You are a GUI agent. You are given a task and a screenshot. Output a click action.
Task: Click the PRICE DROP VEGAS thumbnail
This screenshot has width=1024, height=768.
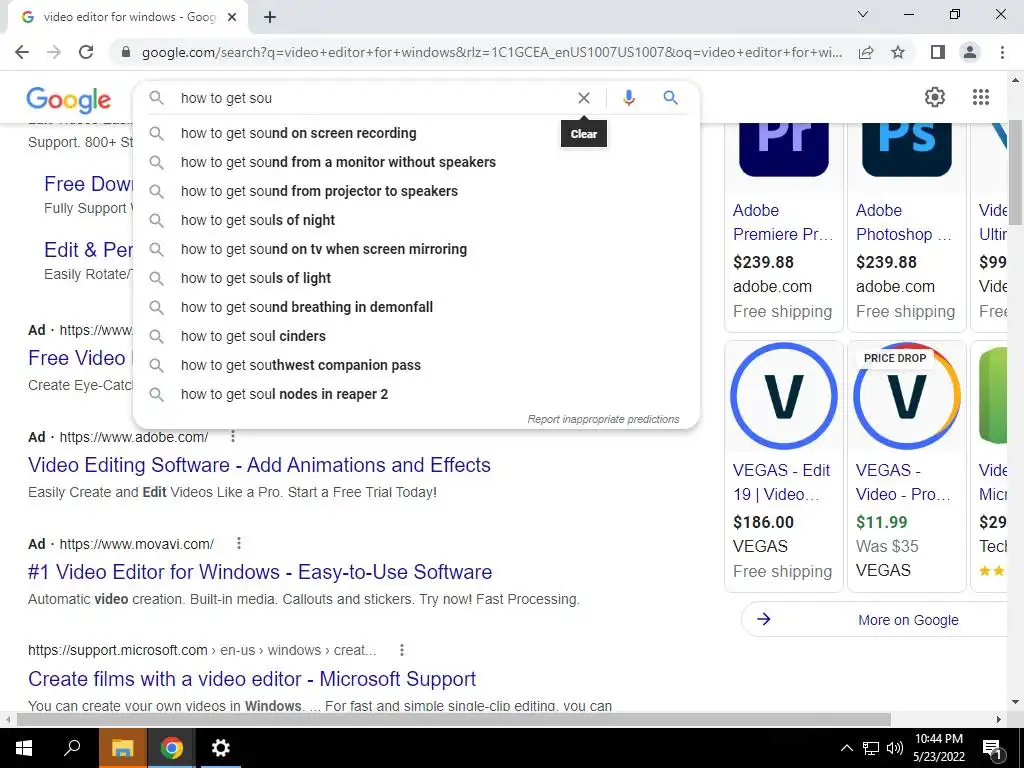click(906, 396)
